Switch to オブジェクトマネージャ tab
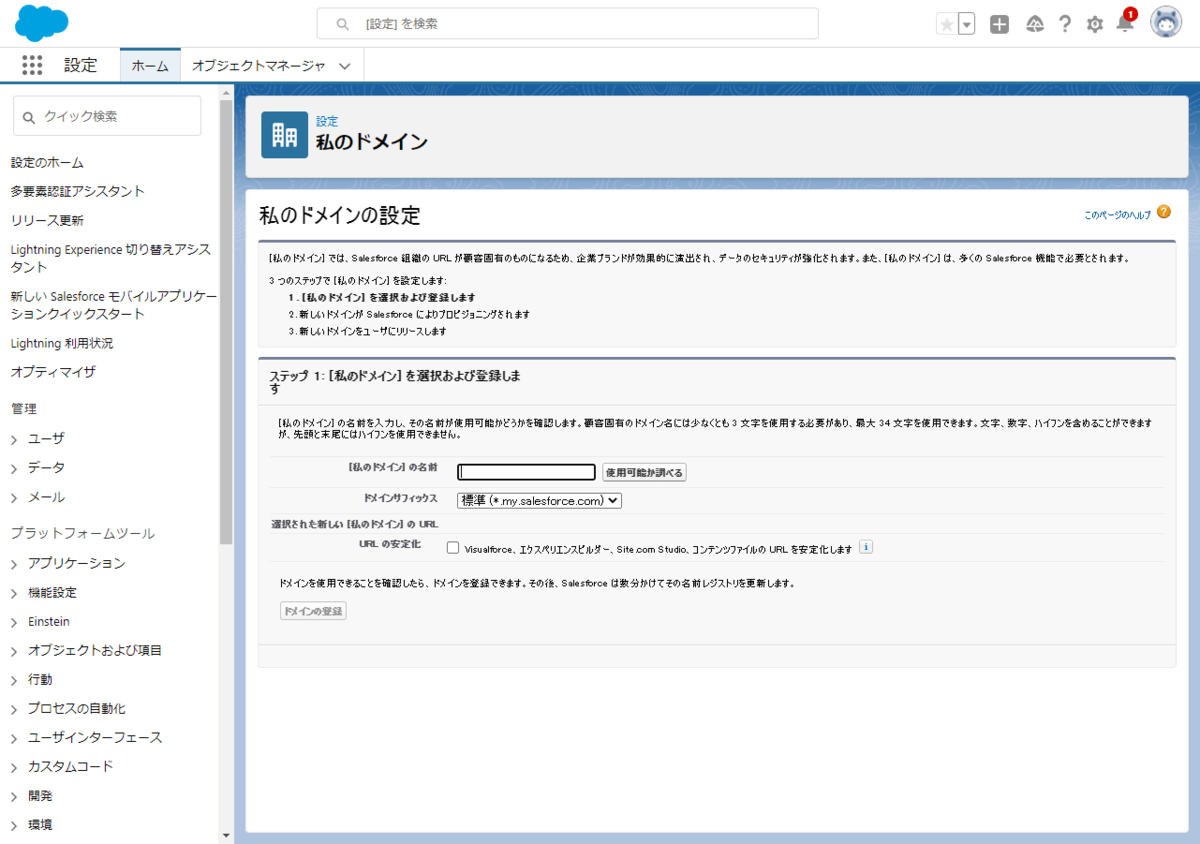Image resolution: width=1200 pixels, height=844 pixels. click(258, 65)
